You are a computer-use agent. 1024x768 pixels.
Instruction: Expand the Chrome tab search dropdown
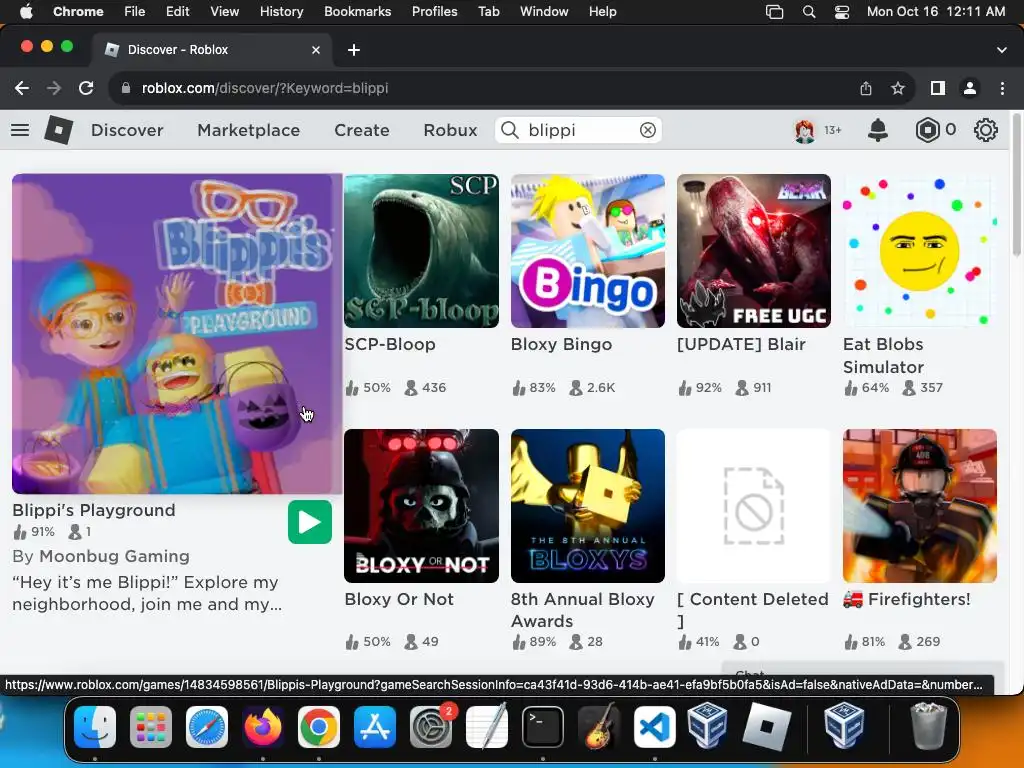point(1001,50)
